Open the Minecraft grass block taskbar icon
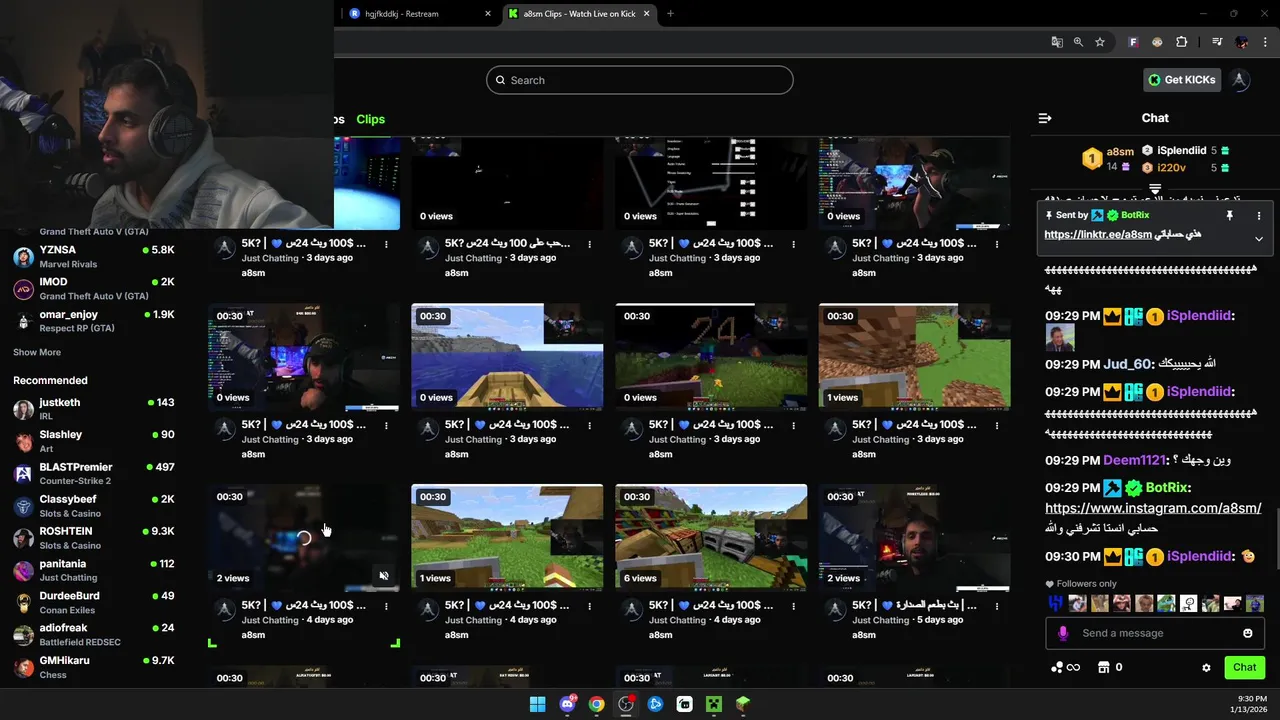1280x720 pixels. (x=743, y=704)
